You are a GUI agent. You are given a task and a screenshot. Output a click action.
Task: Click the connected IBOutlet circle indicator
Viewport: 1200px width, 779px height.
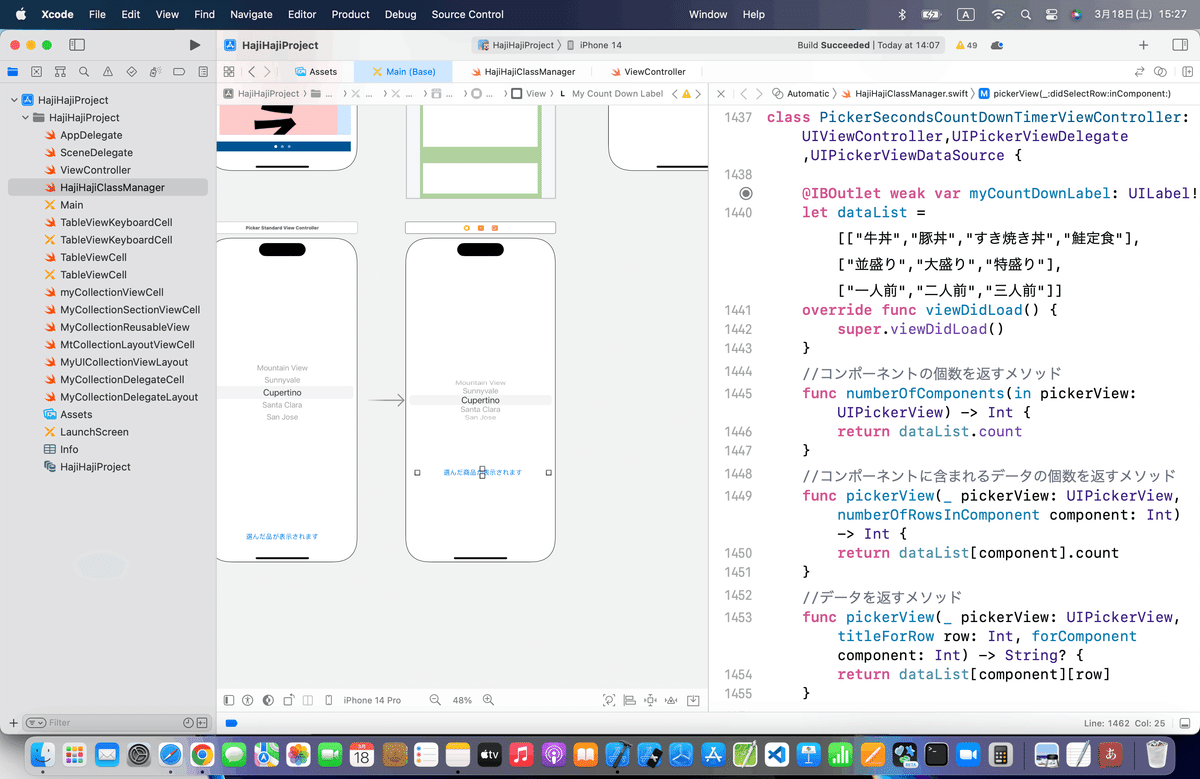click(745, 193)
